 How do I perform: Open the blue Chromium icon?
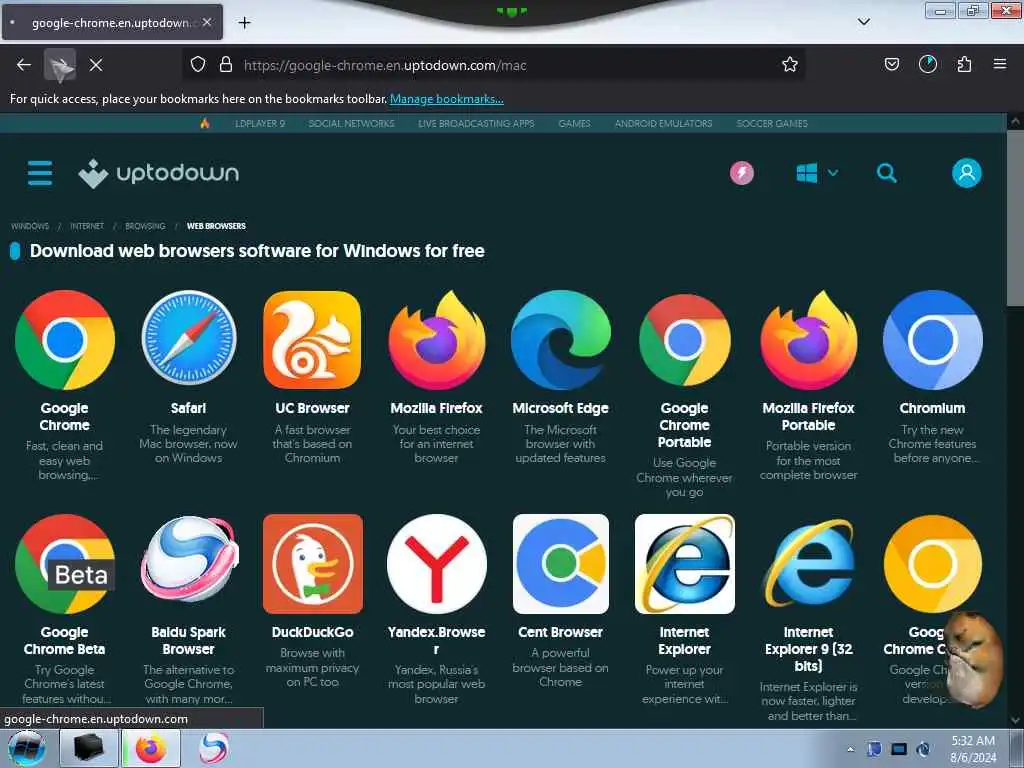pos(933,340)
